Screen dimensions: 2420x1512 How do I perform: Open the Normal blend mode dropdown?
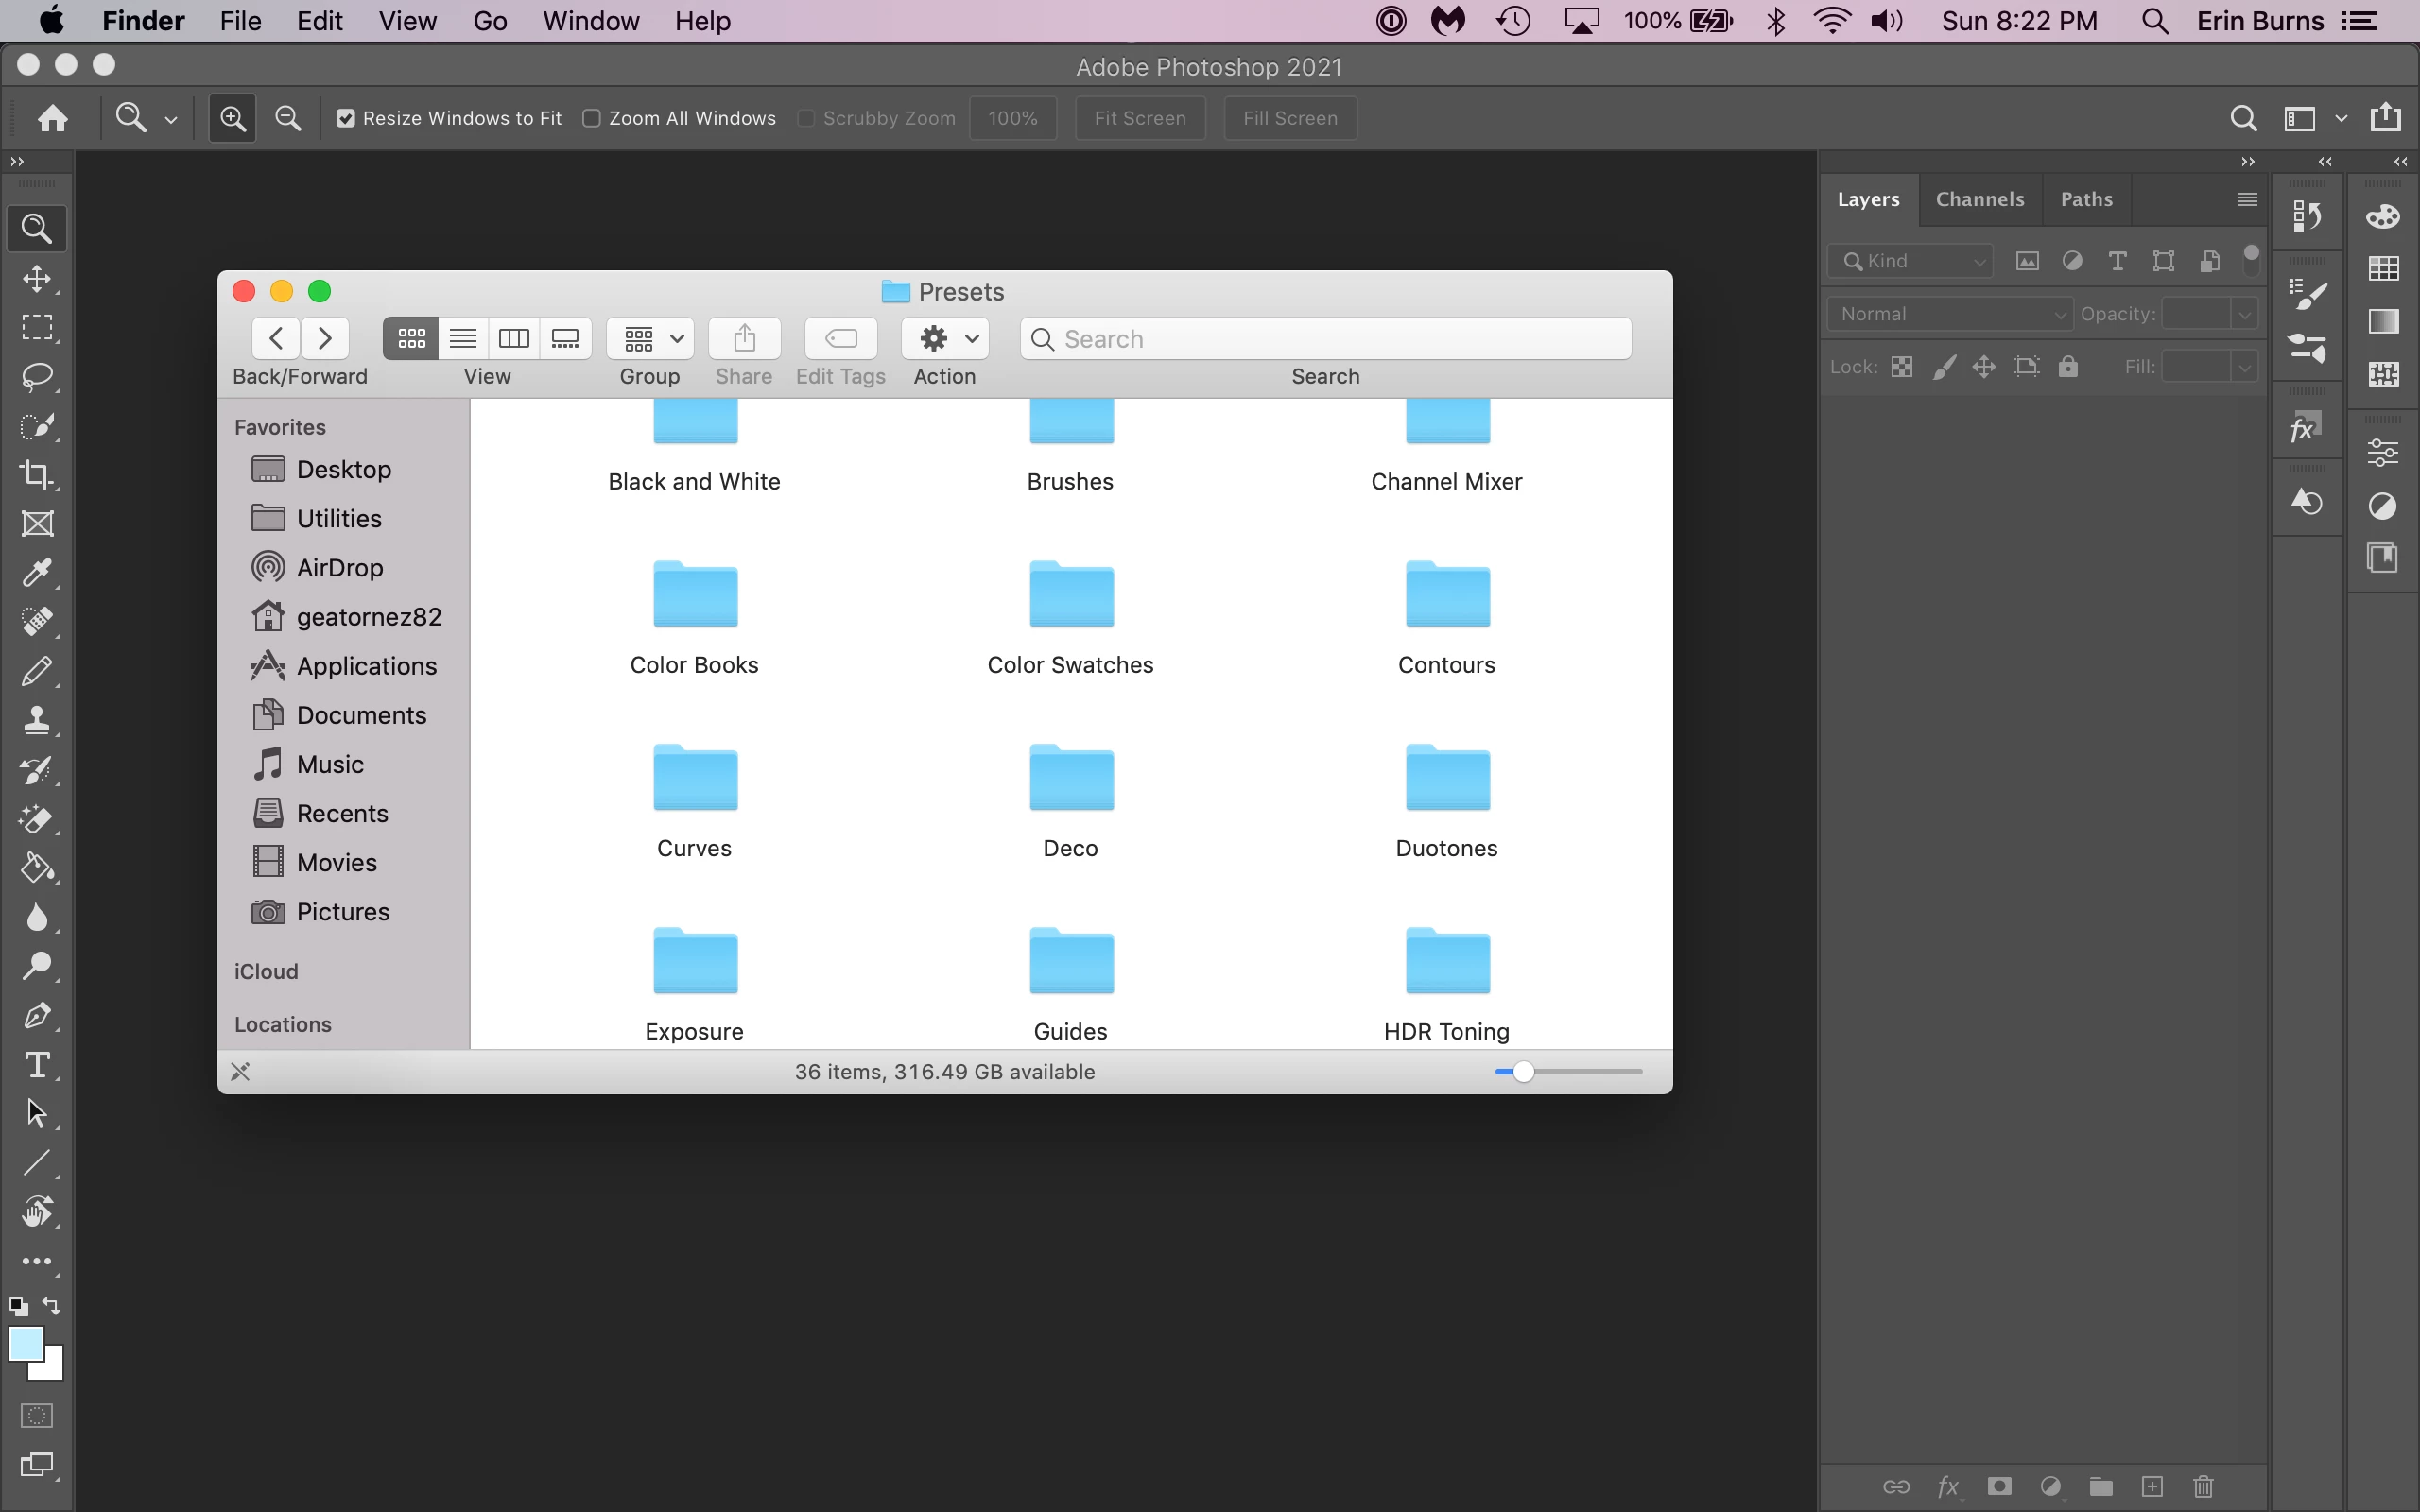[x=1950, y=314]
